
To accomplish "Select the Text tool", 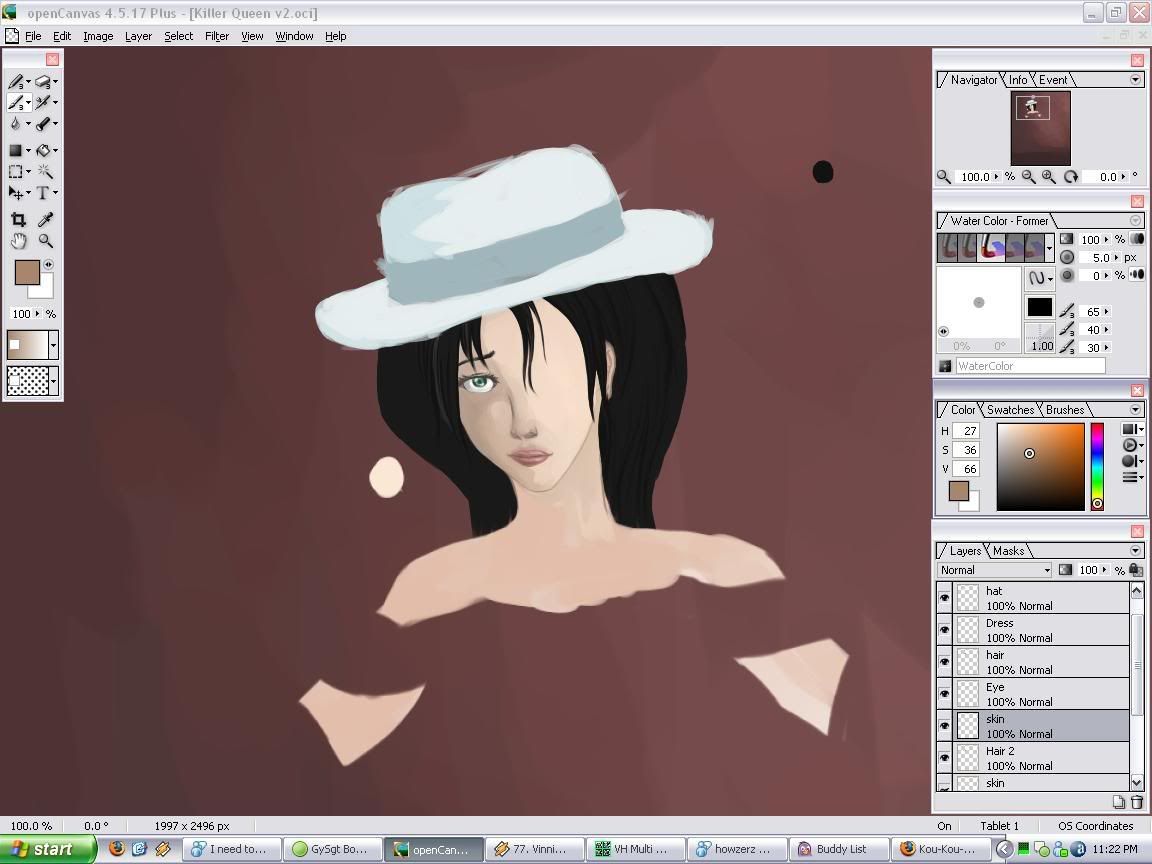I will click(43, 193).
